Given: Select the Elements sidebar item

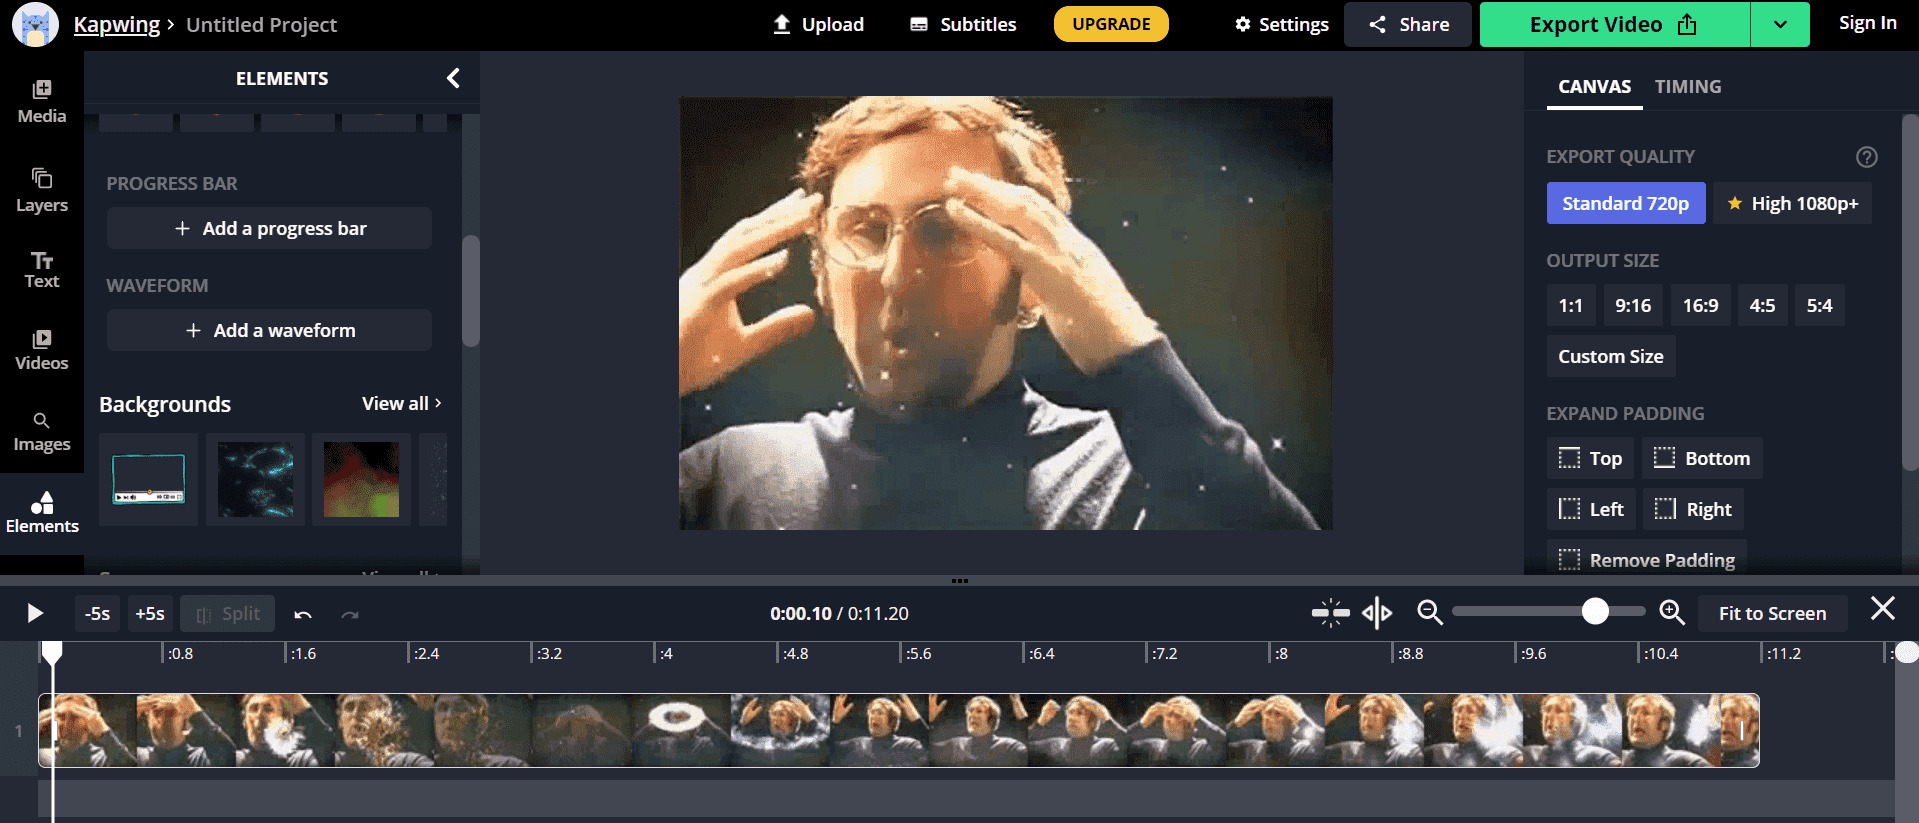Looking at the screenshot, I should click(x=42, y=513).
